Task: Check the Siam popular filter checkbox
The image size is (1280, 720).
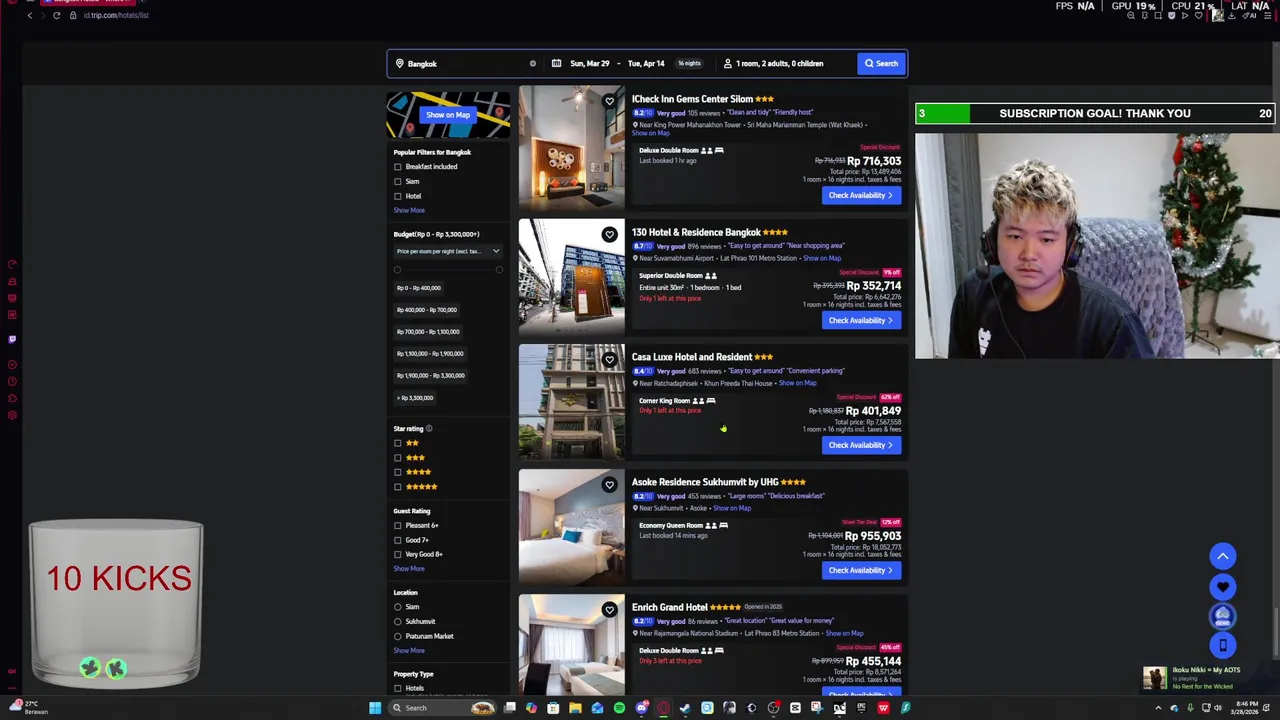Action: (398, 181)
